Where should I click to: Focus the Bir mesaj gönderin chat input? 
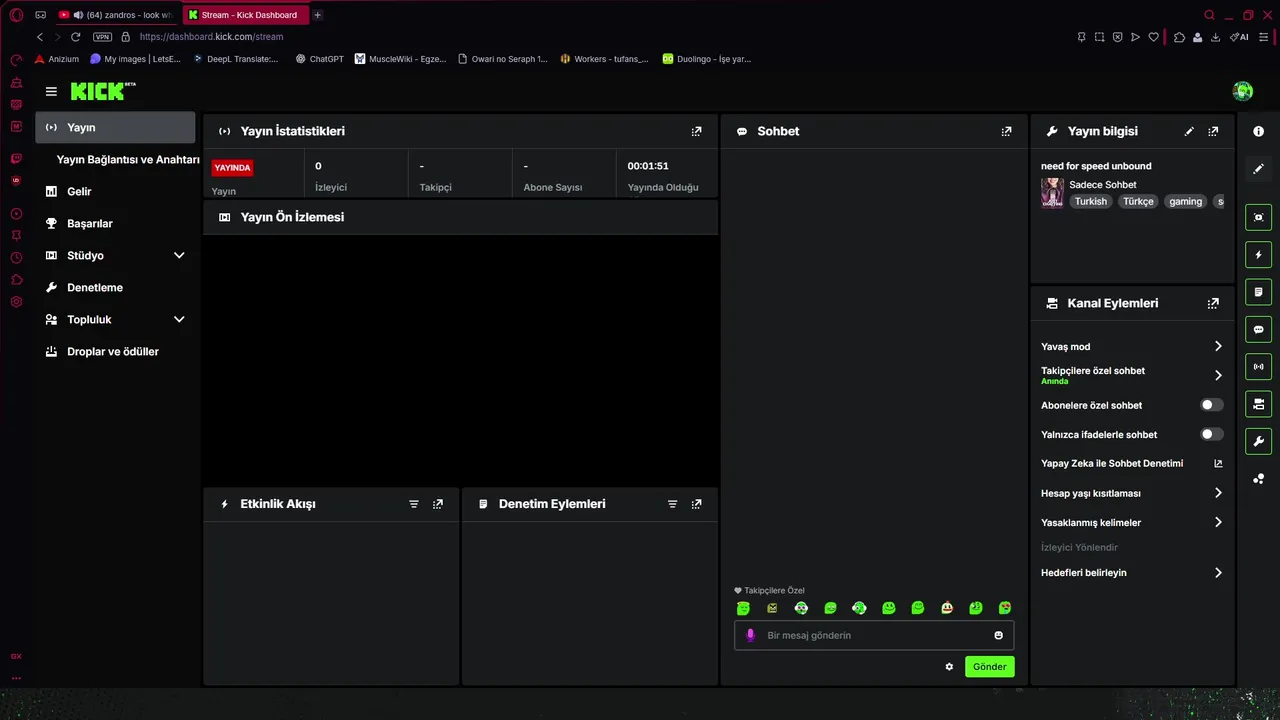[874, 635]
